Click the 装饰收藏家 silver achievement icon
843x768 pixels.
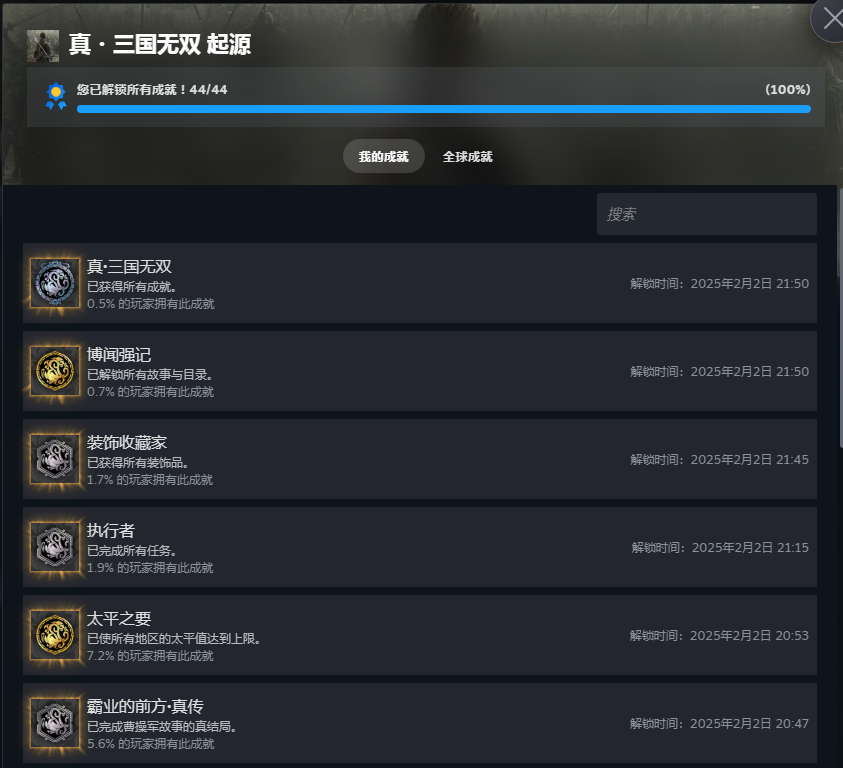click(x=55, y=459)
